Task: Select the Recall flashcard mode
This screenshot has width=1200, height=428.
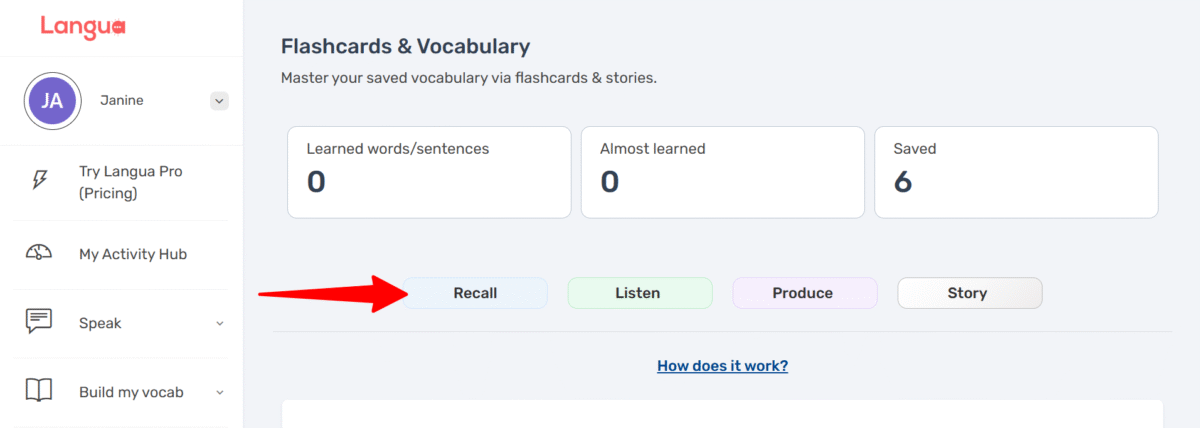Action: [x=475, y=293]
